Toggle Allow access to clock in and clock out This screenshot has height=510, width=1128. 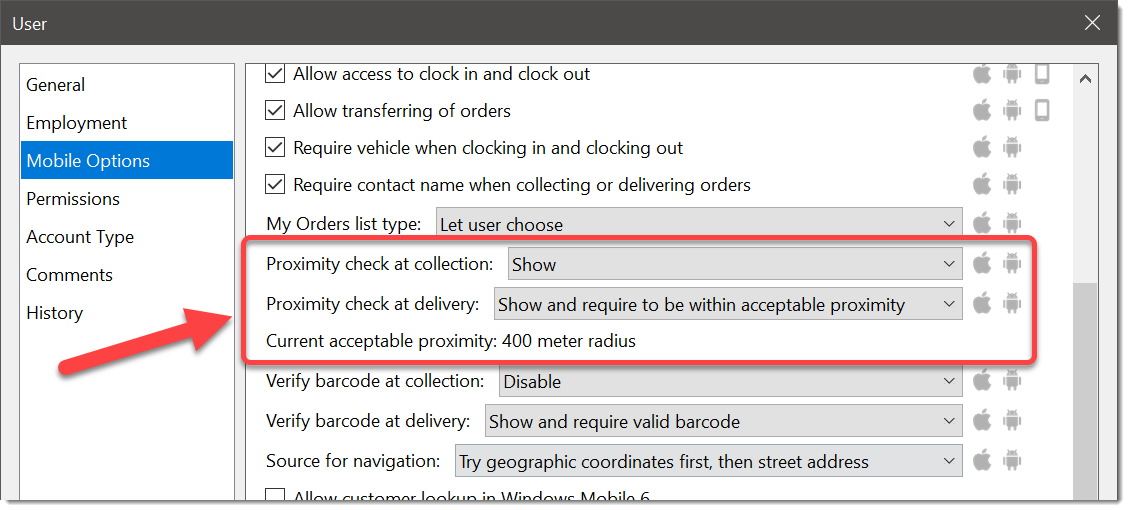[275, 73]
